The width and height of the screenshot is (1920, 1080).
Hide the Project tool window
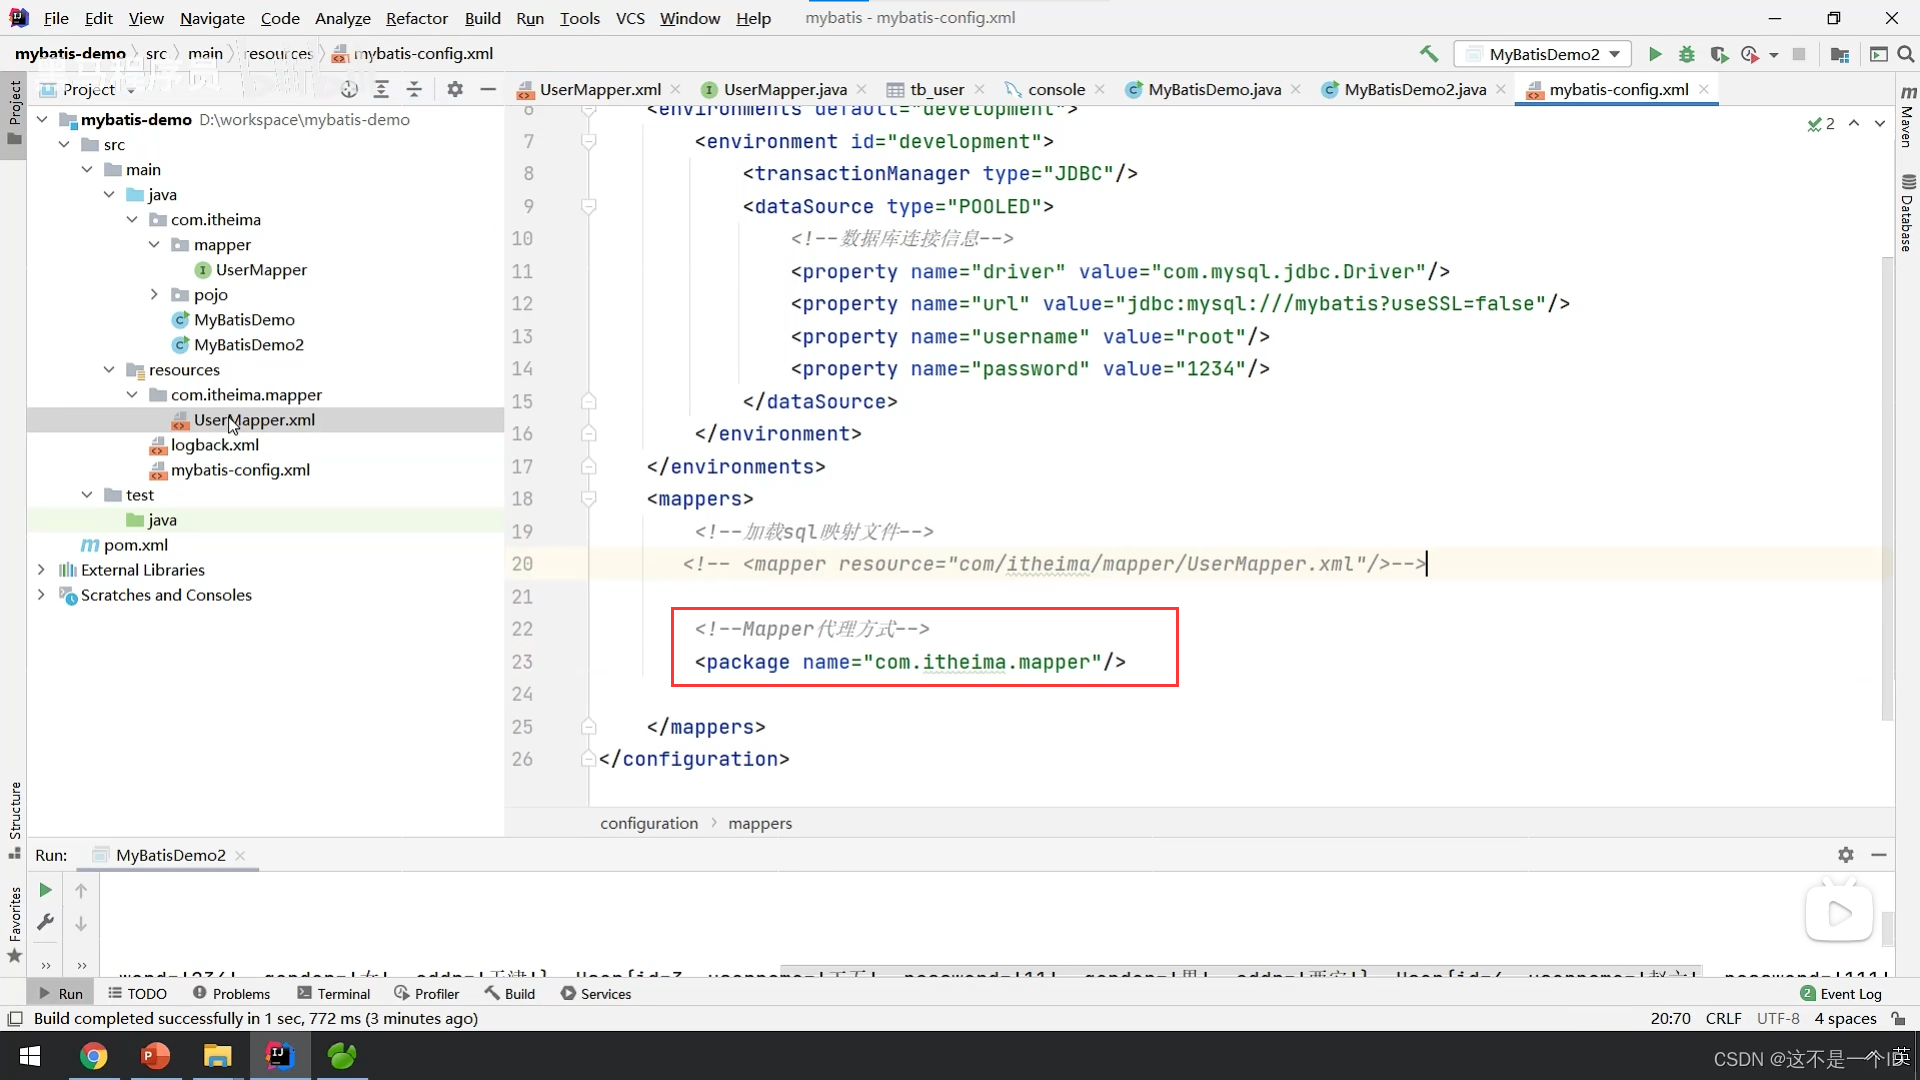(x=488, y=89)
